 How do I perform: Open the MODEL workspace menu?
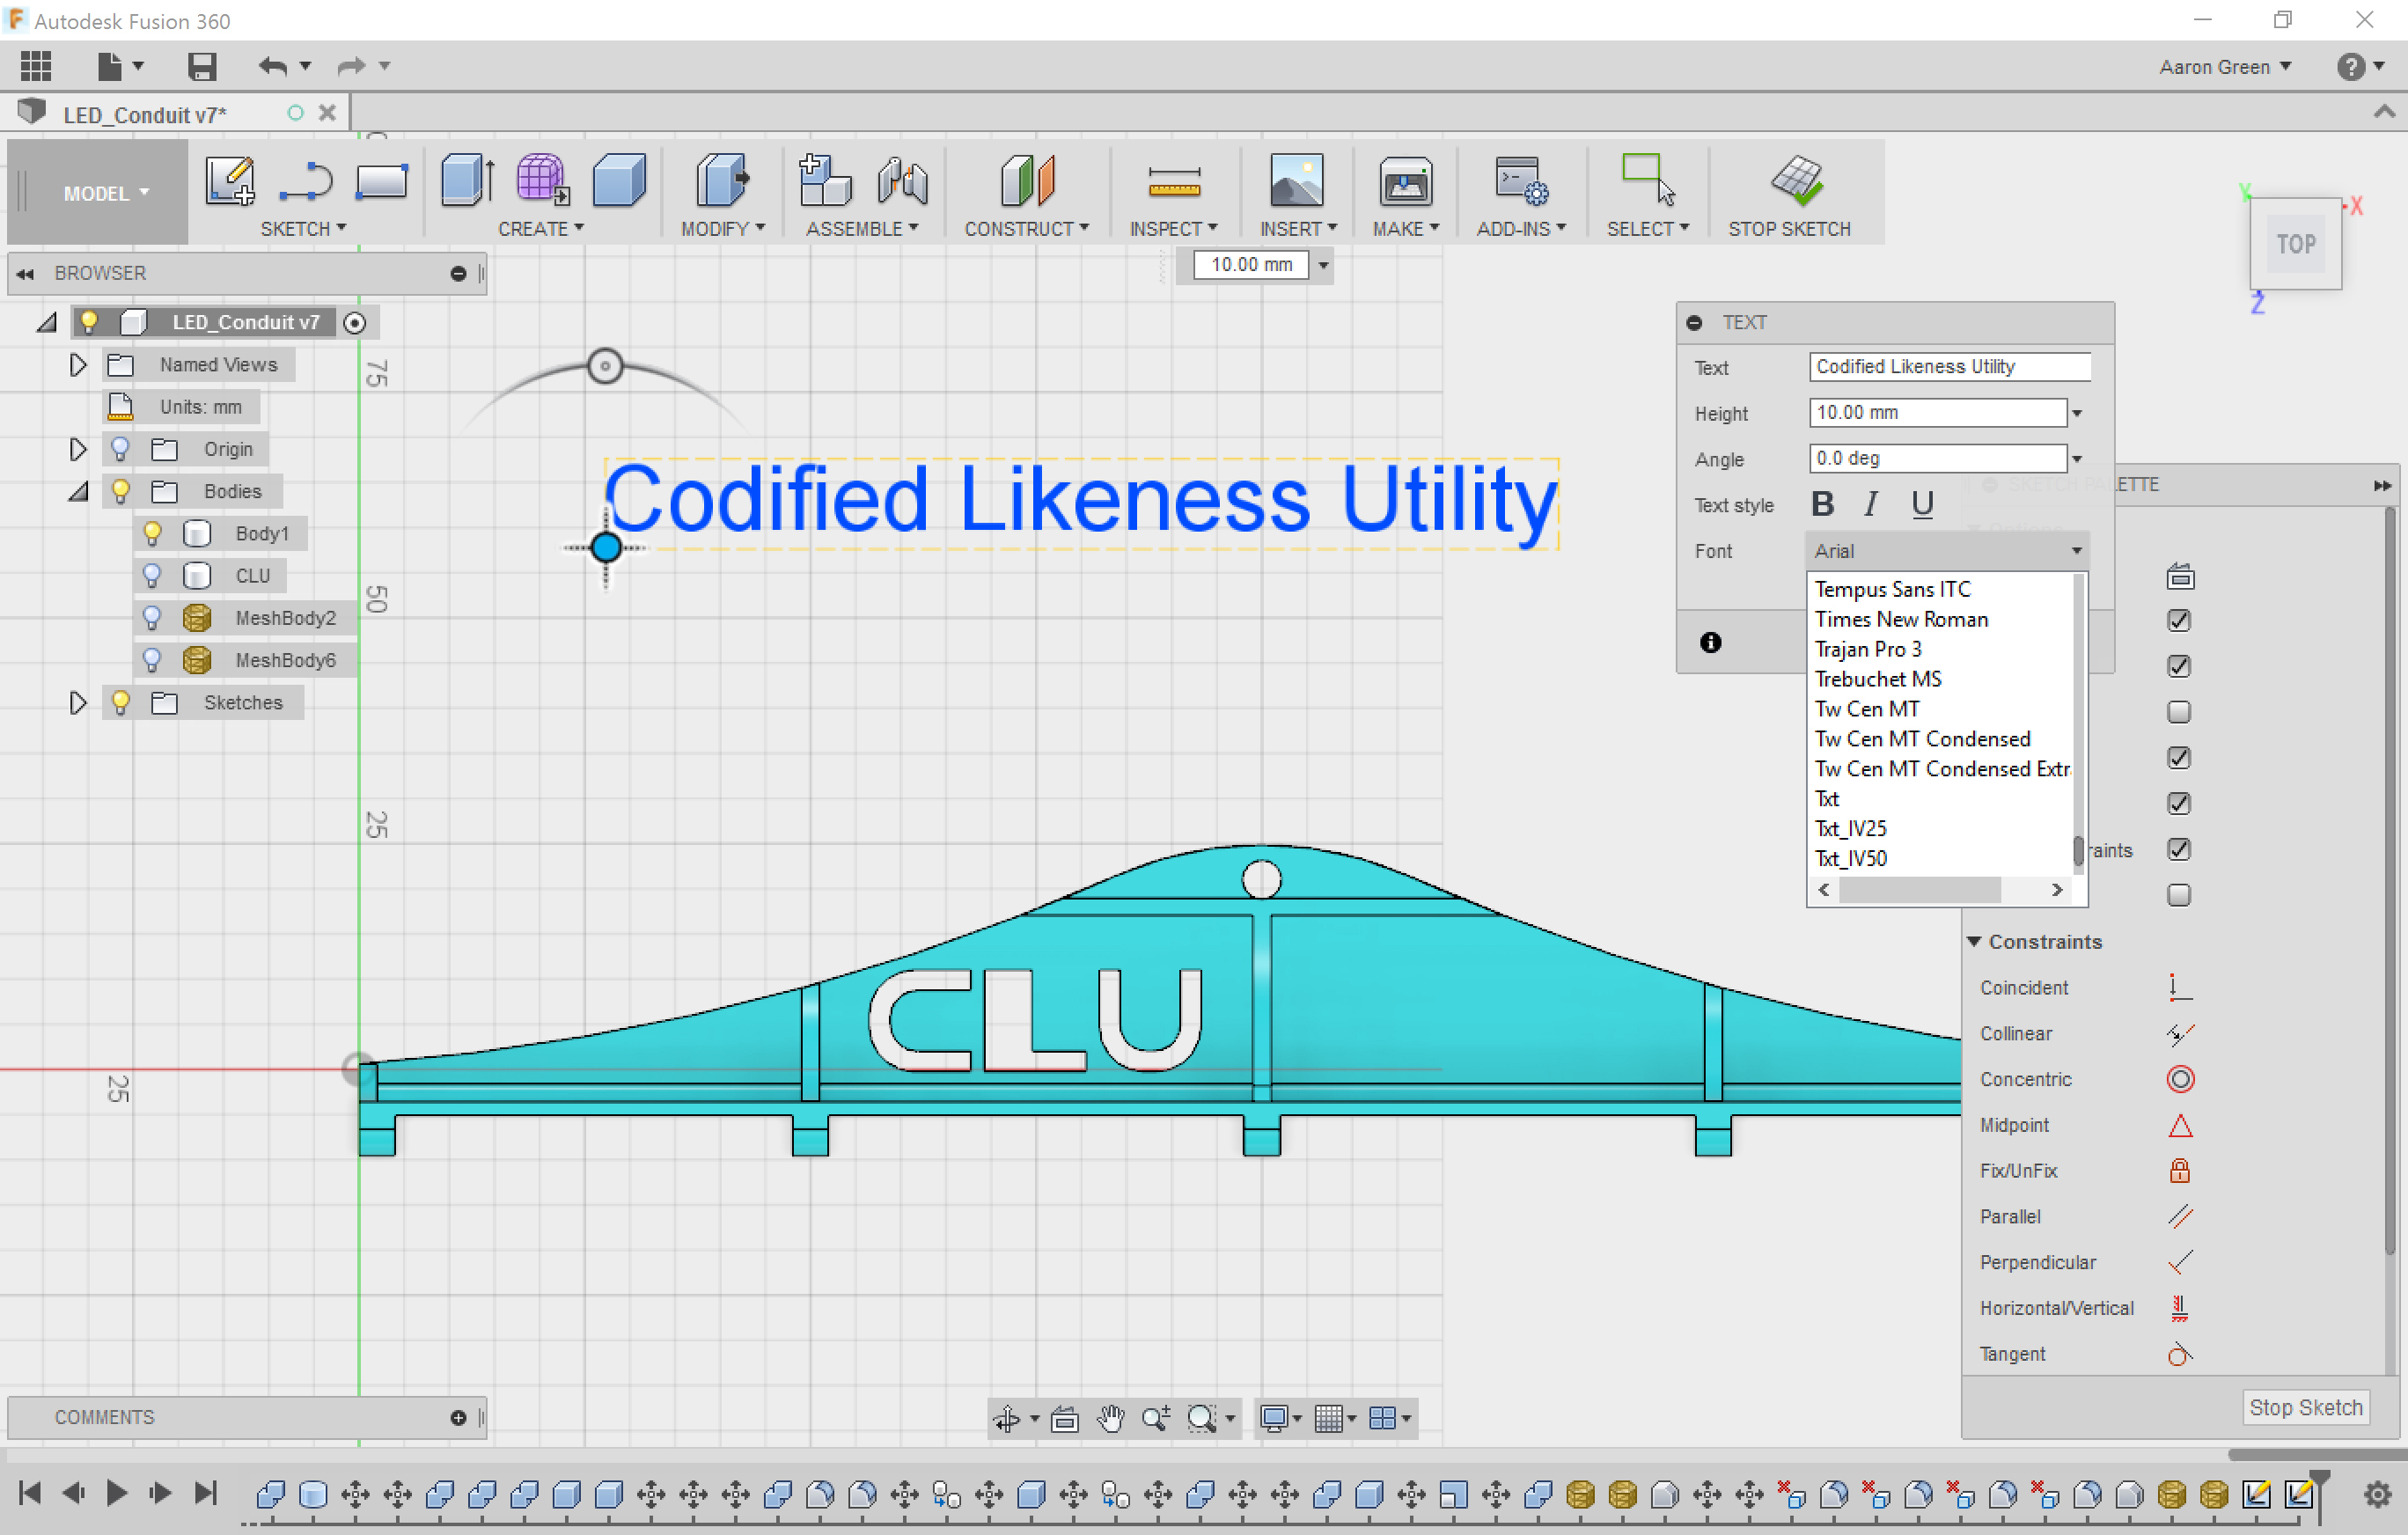click(97, 192)
